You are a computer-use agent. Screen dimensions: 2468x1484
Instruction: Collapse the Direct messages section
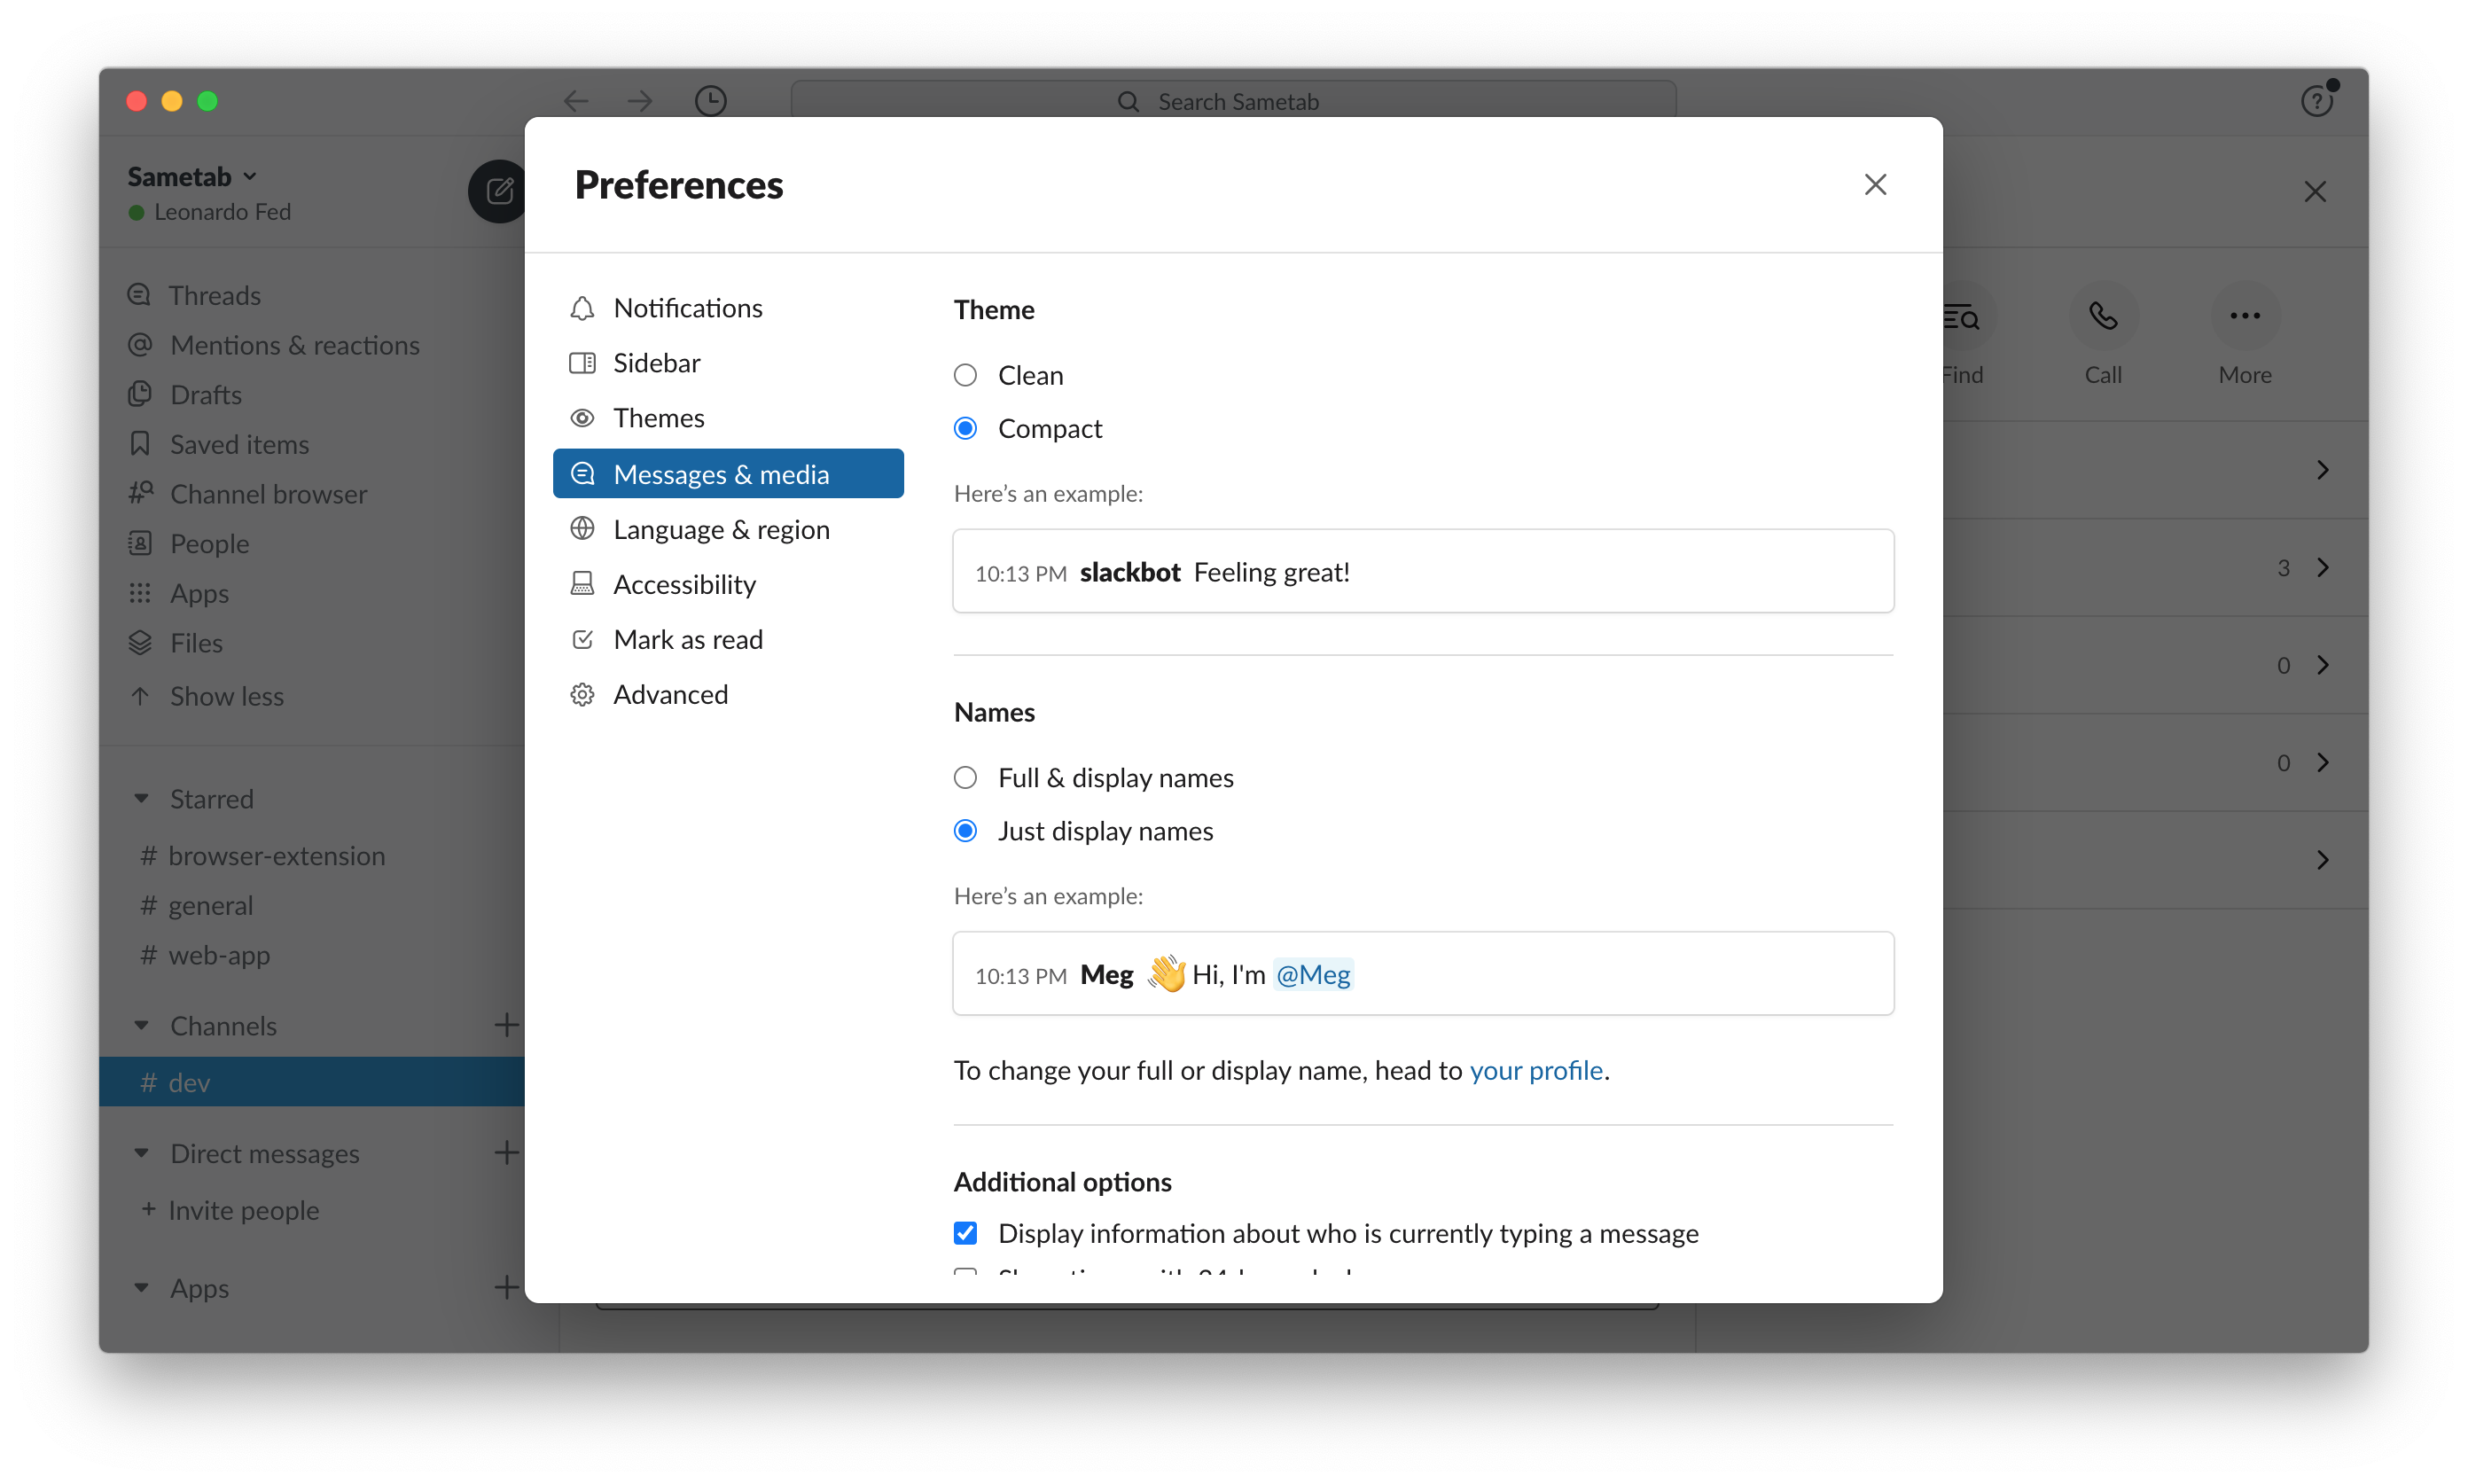[x=142, y=1153]
